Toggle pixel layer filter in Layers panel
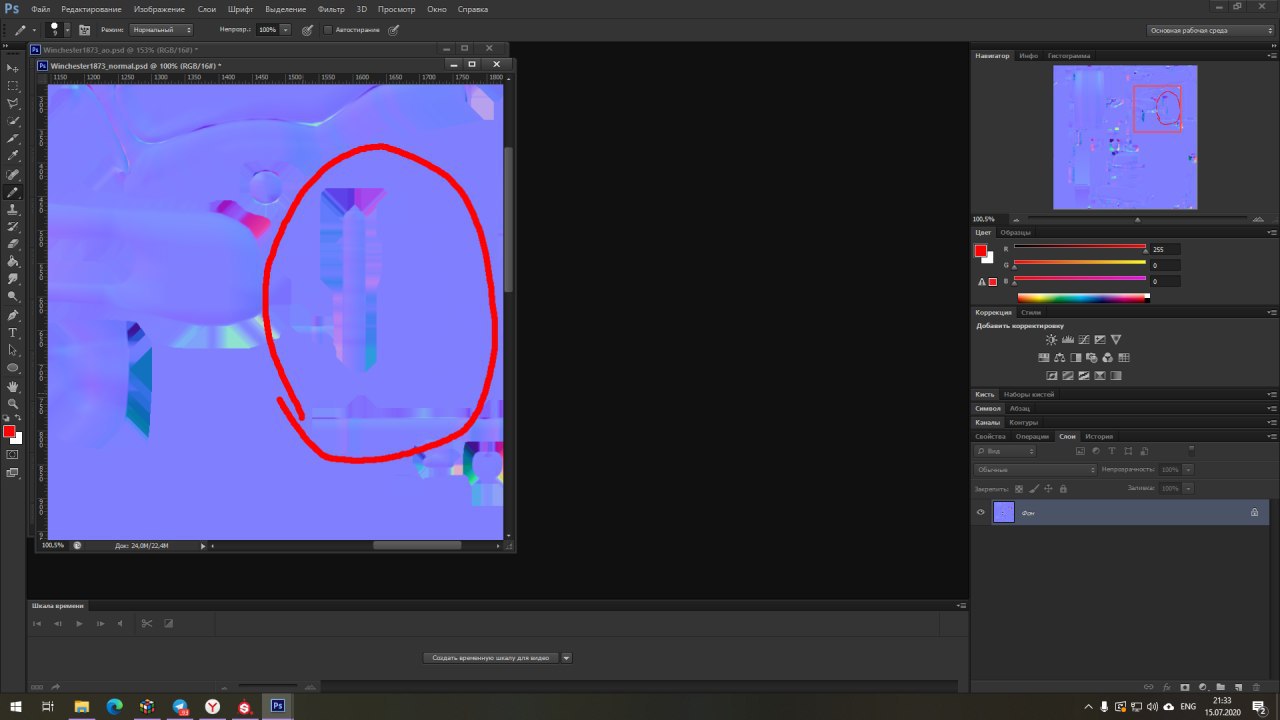This screenshot has width=1280, height=720. point(1080,451)
